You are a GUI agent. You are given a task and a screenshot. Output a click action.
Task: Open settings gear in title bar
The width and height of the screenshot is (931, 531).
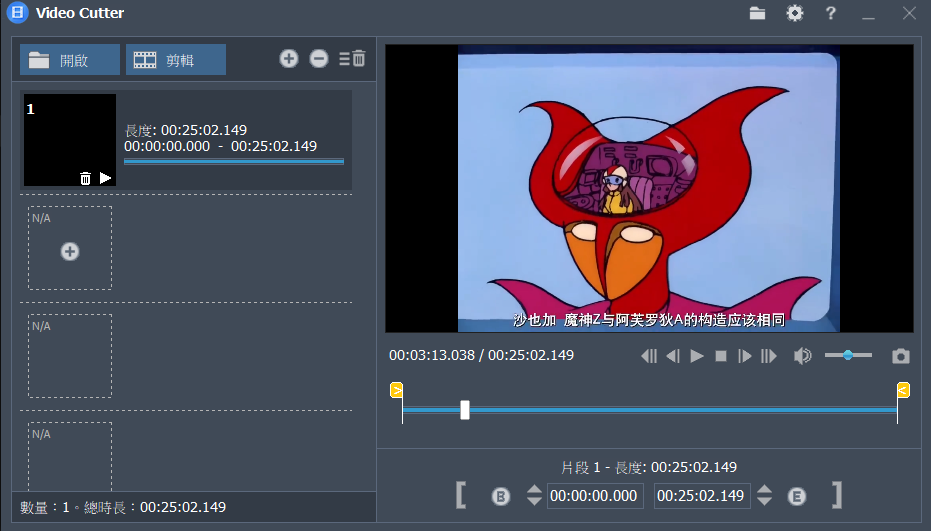(794, 13)
